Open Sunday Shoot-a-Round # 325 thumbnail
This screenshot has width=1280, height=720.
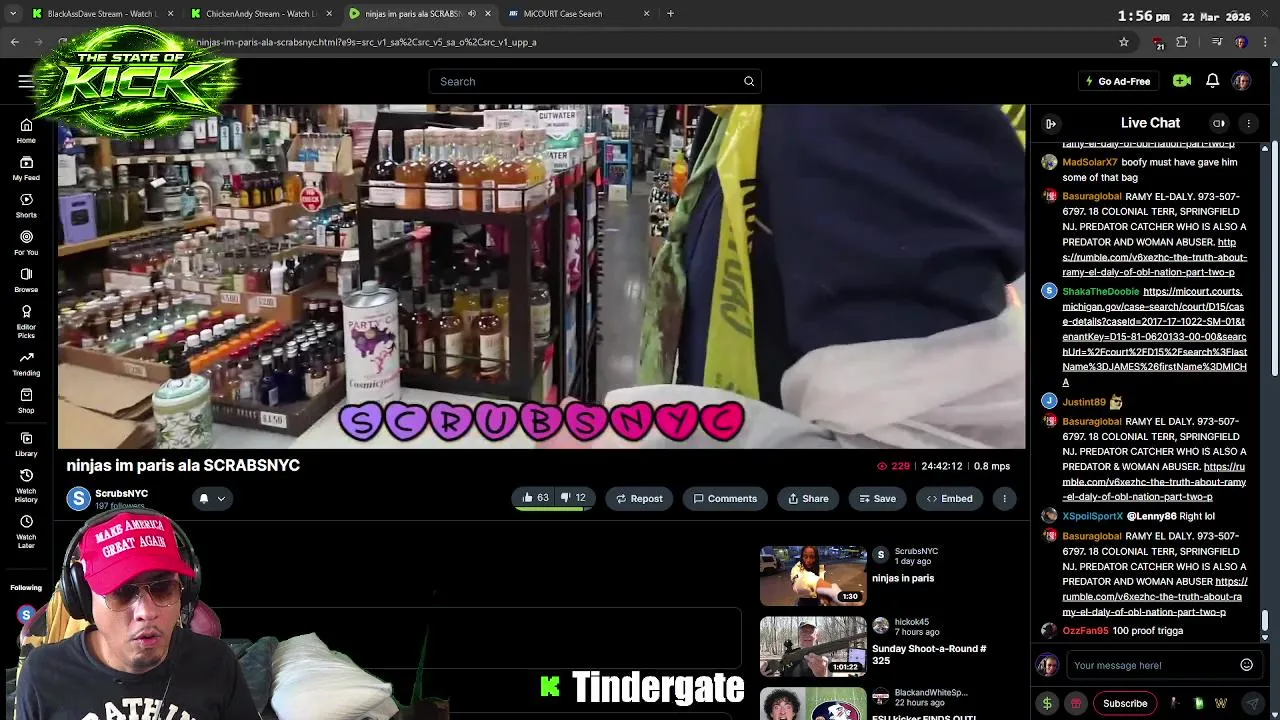coord(813,646)
